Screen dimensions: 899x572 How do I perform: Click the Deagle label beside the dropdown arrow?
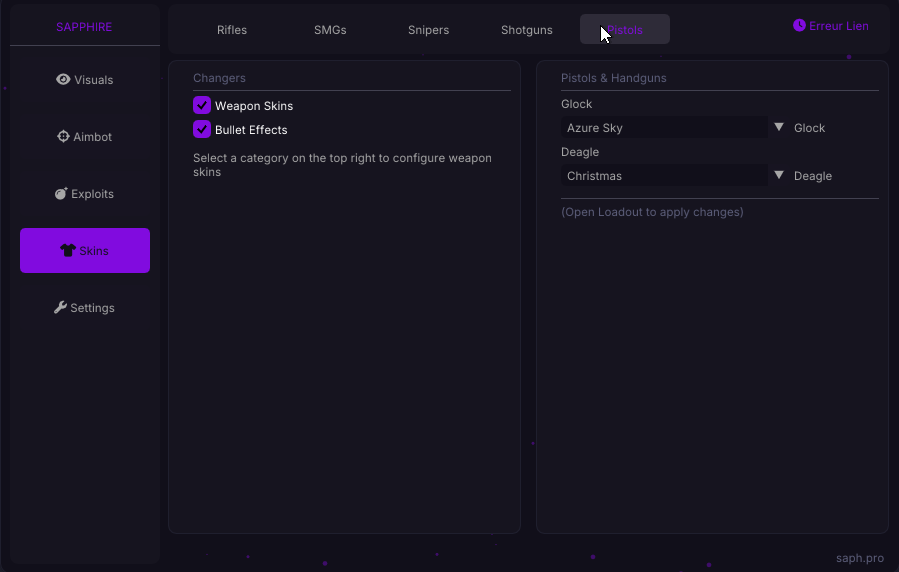[812, 176]
